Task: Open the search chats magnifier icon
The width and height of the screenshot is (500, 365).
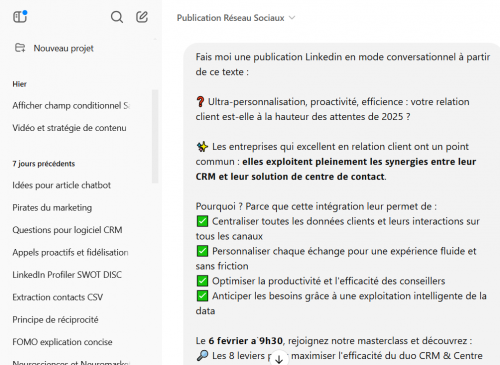Action: pos(117,17)
